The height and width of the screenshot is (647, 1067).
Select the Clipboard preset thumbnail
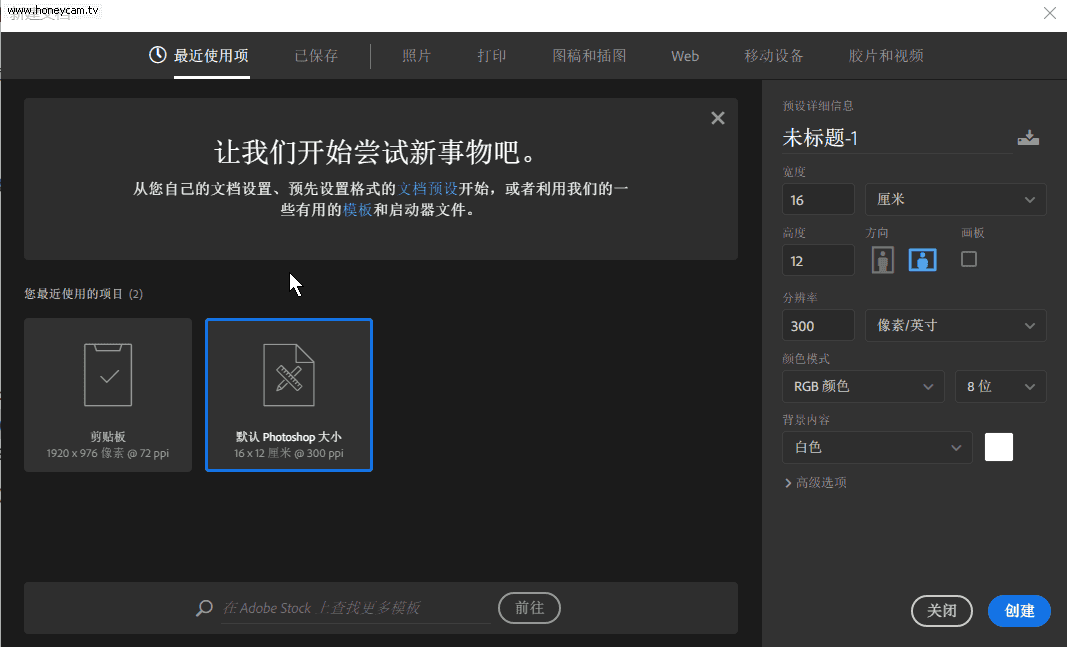(x=108, y=394)
